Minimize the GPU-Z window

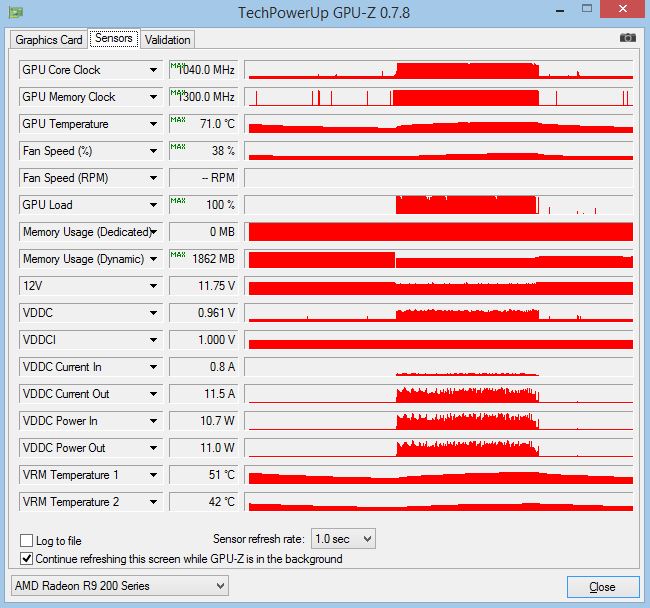pos(560,10)
